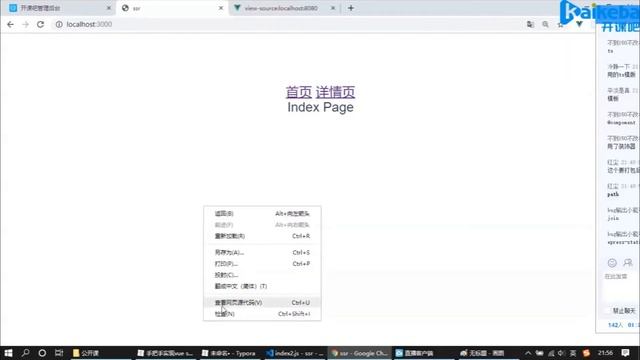Choose 返回 (Alt+left arrow) in the context menu
Viewport: 640px width, 360px height.
coord(262,213)
